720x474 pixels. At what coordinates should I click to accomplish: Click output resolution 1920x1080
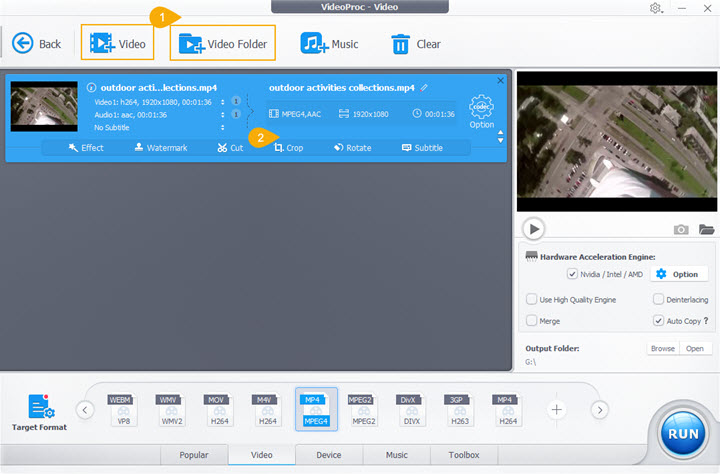[371, 114]
